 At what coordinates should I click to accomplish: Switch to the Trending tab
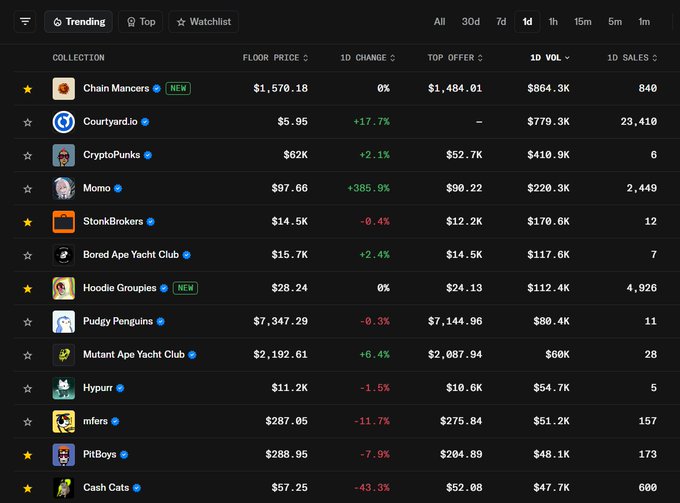click(78, 22)
